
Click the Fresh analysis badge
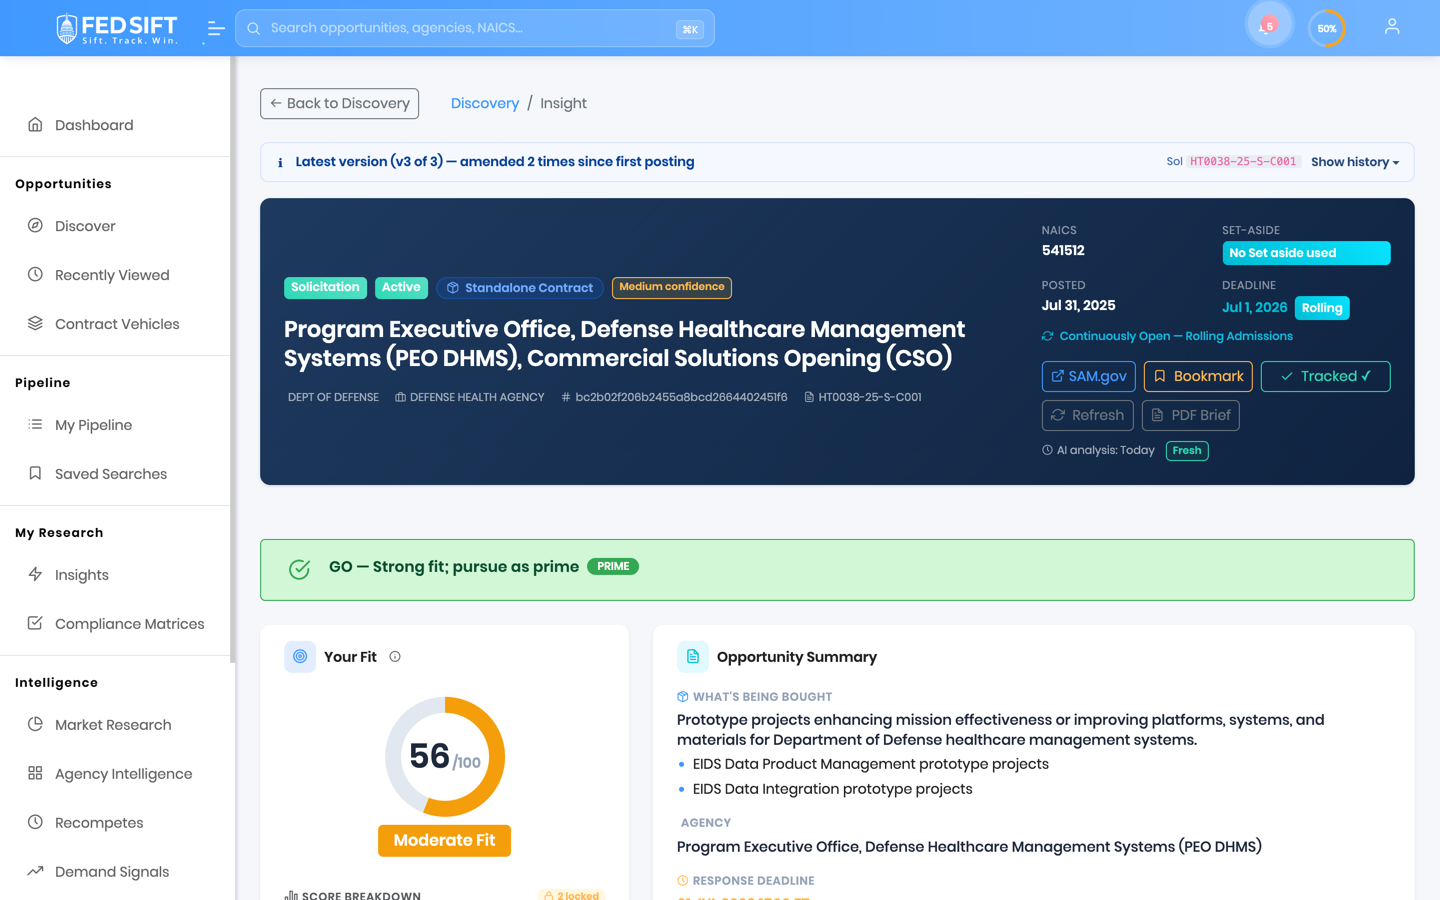(x=1187, y=451)
